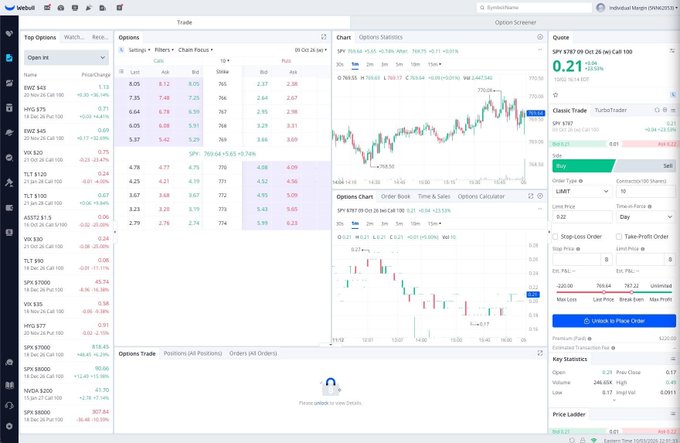Enable the Take-Profit Order checkbox

(x=619, y=236)
